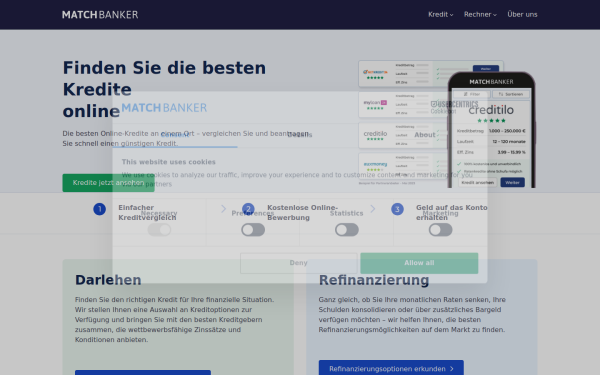The image size is (600, 375).
Task: Click the Marketing label in cookie dialog
Action: click(x=440, y=213)
